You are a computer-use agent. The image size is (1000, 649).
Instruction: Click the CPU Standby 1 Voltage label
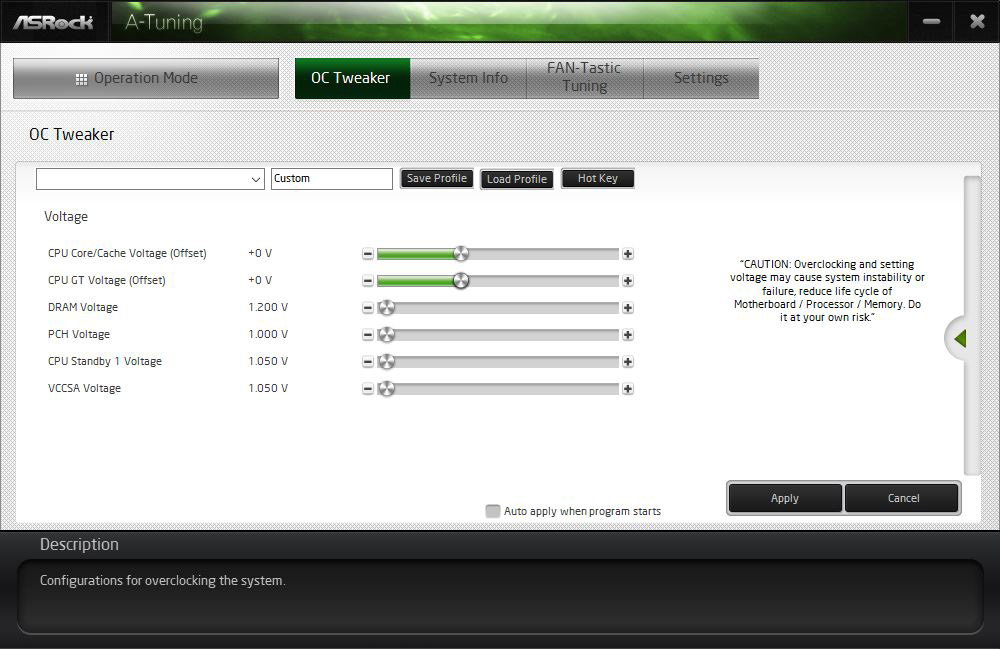click(x=105, y=361)
